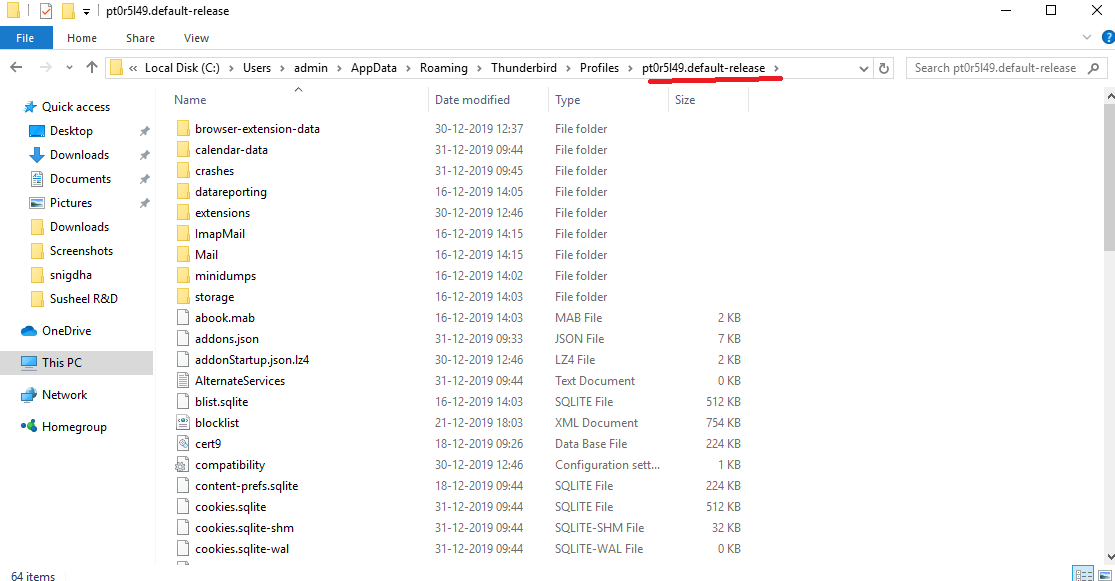Screen dimensions: 1115x581
Task: Expand the address bar history dropdown
Action: (863, 68)
